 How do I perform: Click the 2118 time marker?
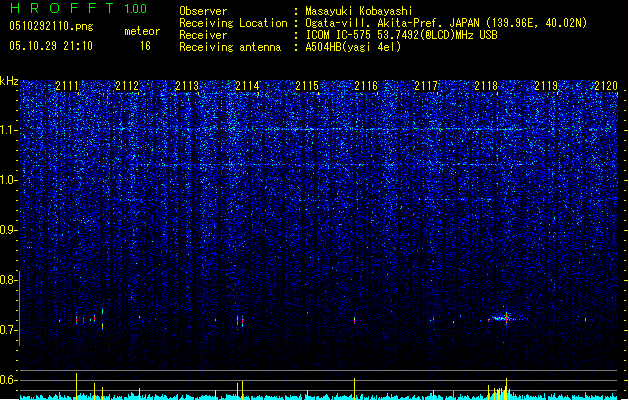[486, 86]
